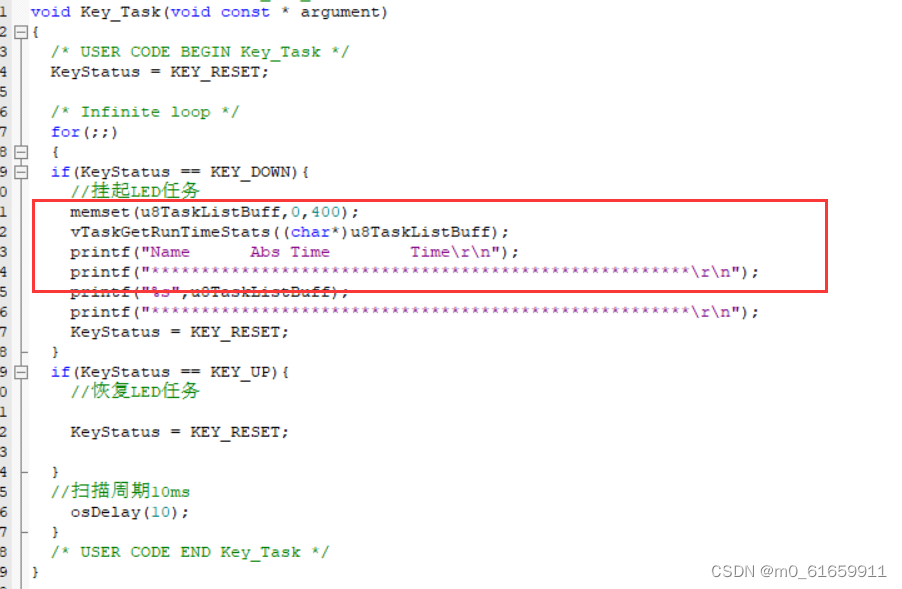Click the CSDN @m0_61659911 watermark
This screenshot has width=902, height=589.
[x=798, y=571]
